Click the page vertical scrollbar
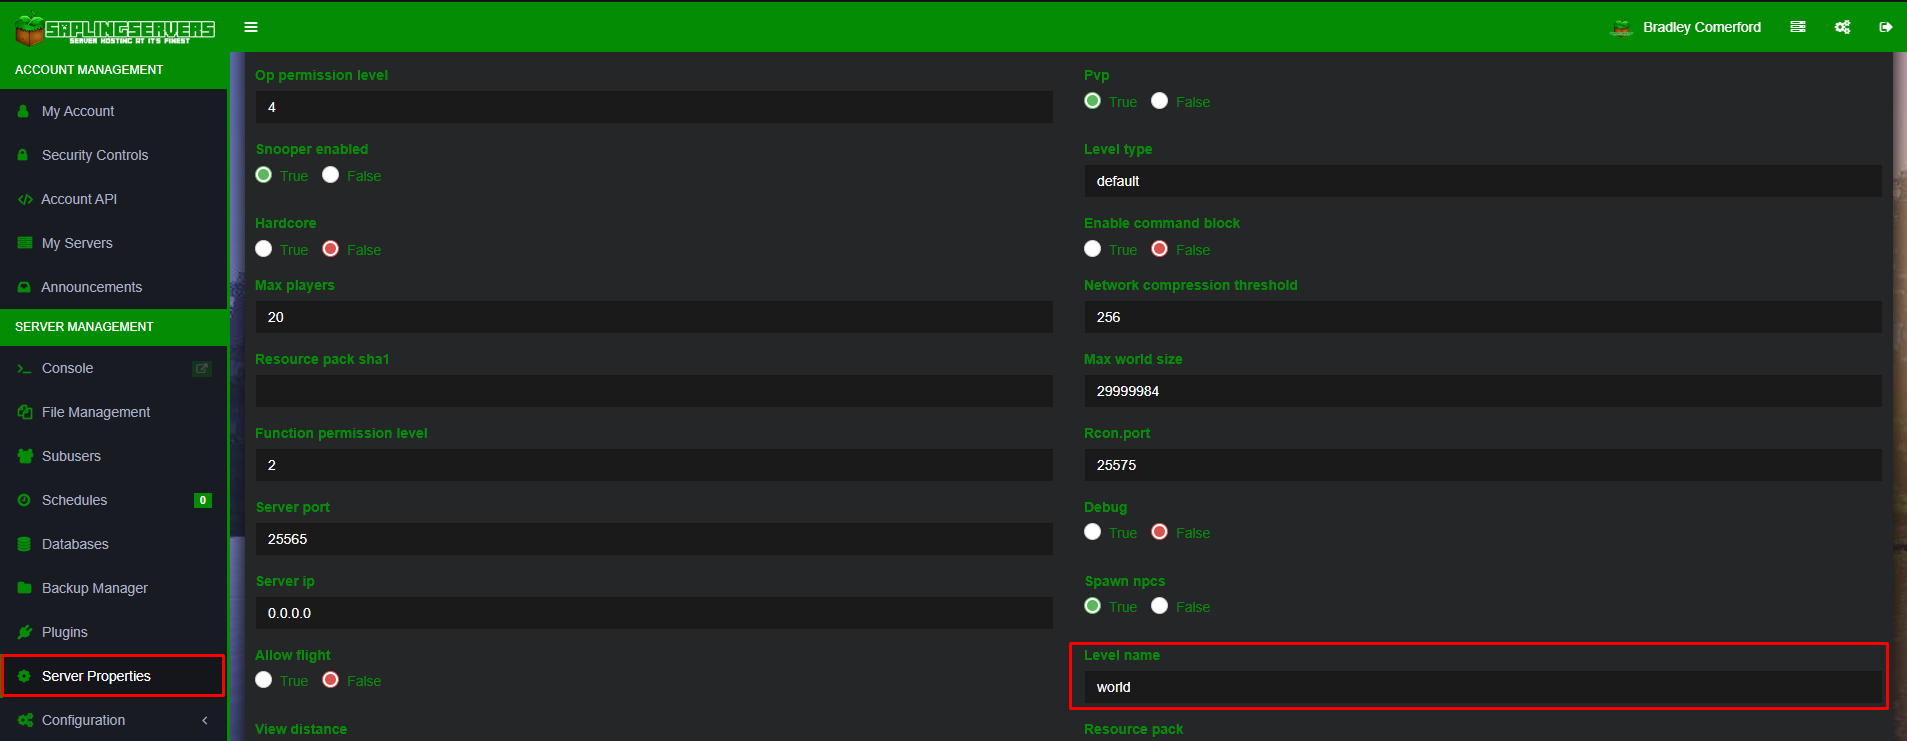1907x741 pixels. (x=1900, y=396)
